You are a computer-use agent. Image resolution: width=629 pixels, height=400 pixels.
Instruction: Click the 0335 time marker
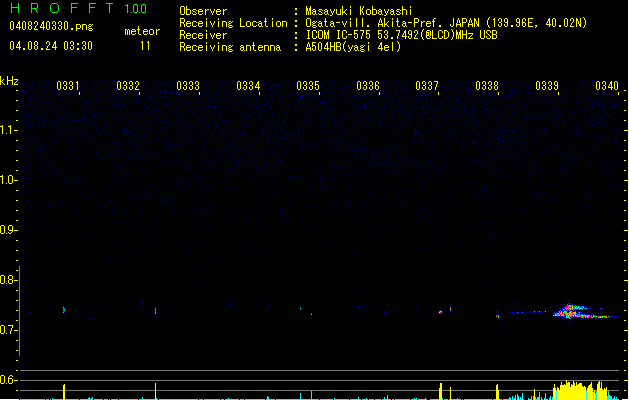[308, 86]
